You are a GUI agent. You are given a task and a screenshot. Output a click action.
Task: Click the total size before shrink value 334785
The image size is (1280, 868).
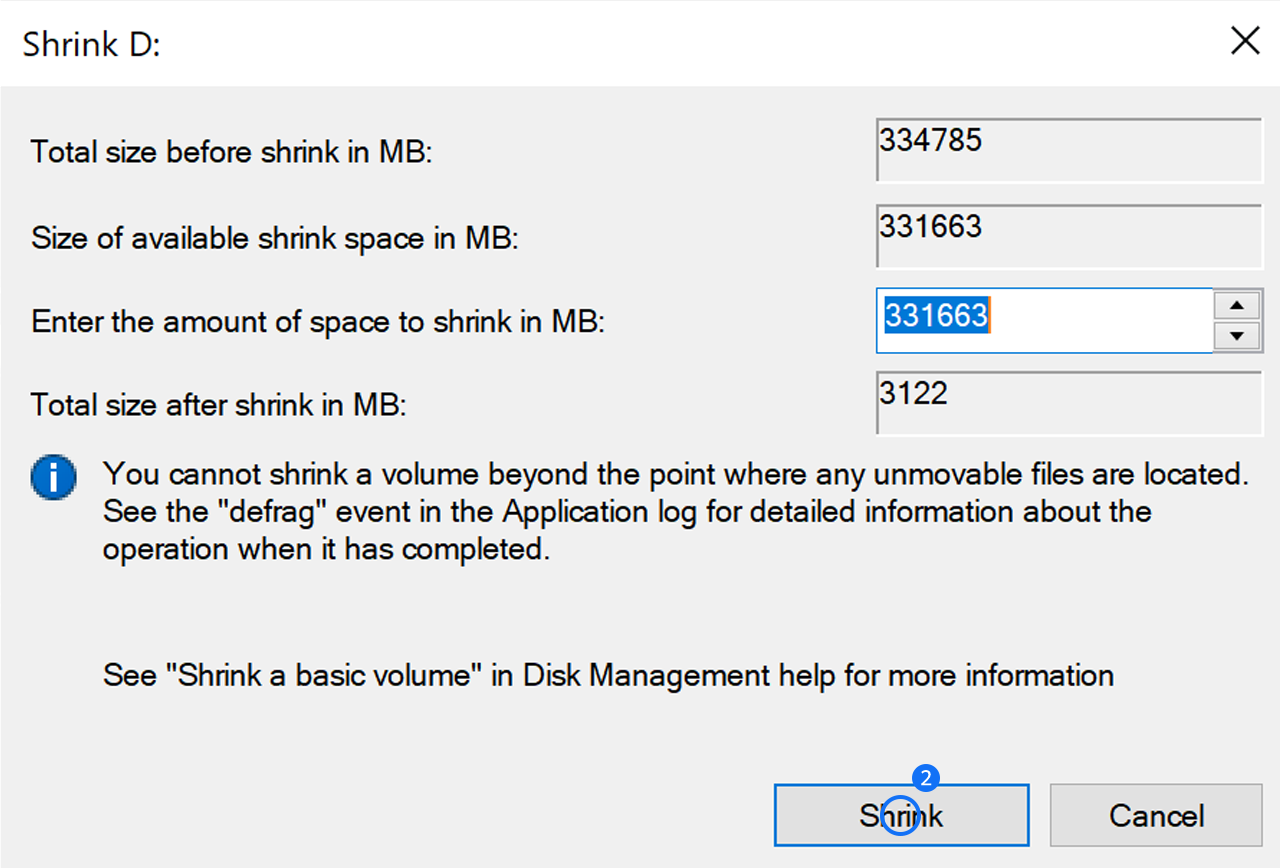click(x=1068, y=150)
